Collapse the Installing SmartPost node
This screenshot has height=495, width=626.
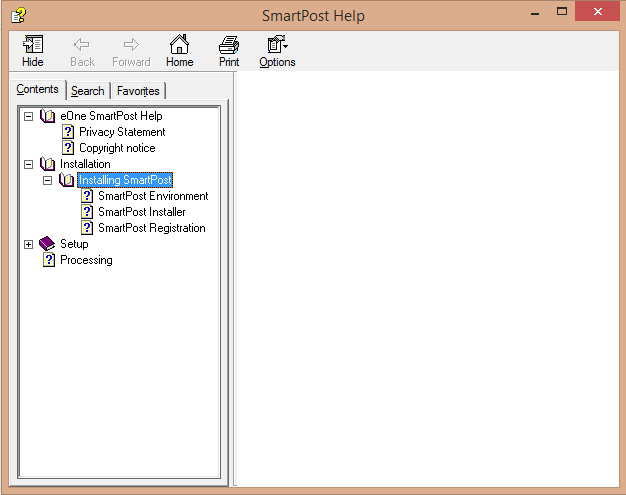click(48, 180)
